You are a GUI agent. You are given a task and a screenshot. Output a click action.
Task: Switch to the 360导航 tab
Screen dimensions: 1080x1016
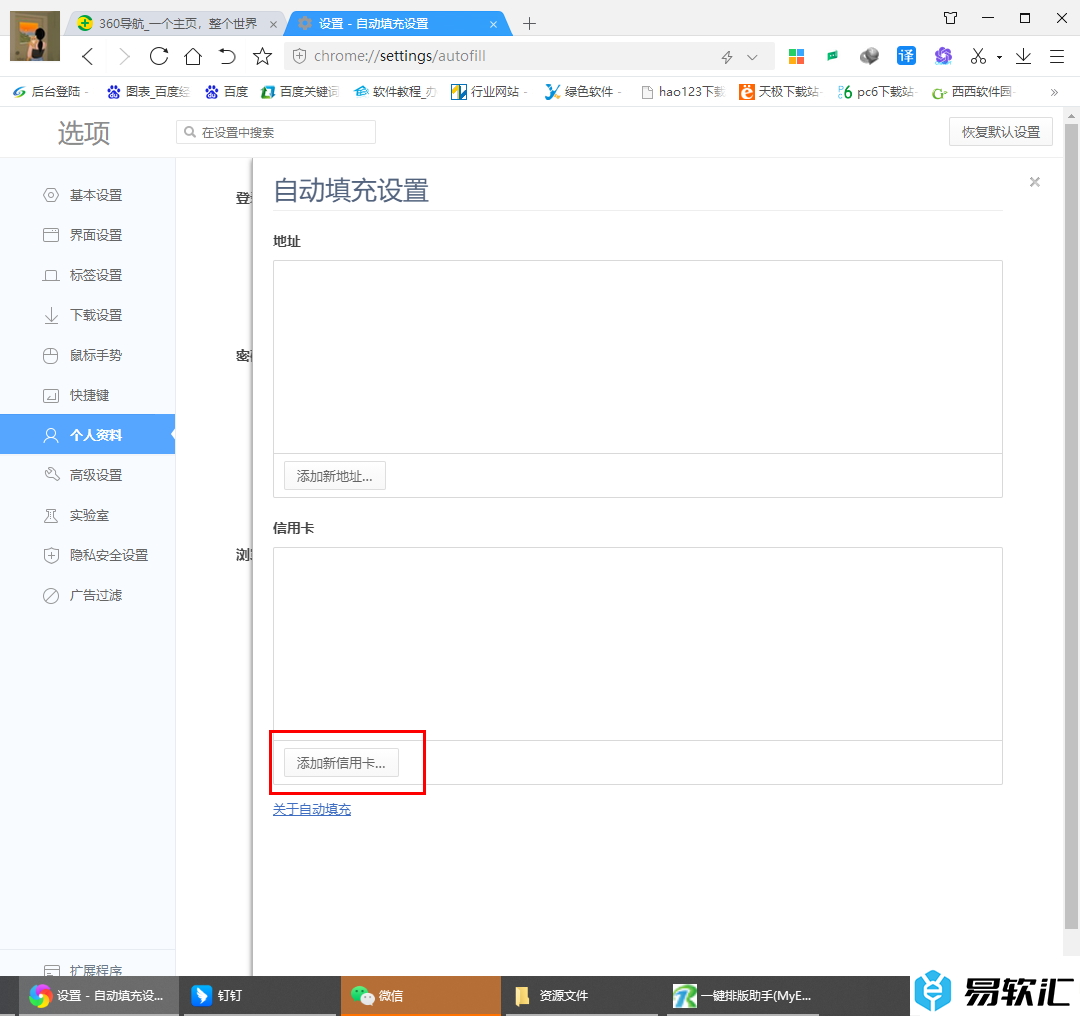click(x=176, y=23)
